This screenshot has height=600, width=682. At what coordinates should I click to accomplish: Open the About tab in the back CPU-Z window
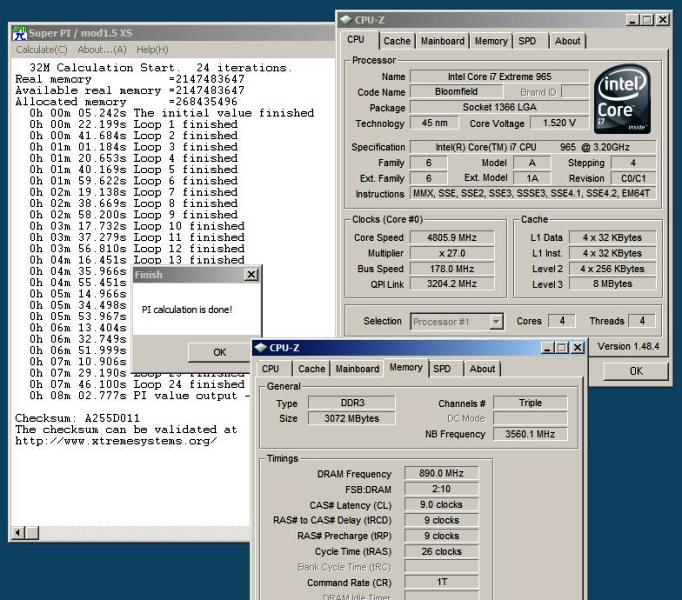click(568, 41)
